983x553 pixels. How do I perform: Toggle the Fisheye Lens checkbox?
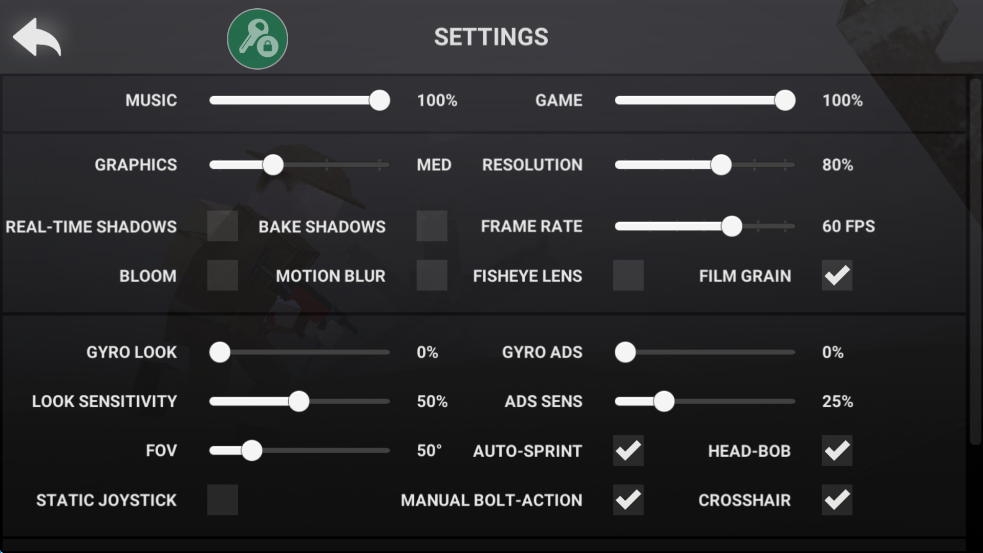(x=628, y=276)
